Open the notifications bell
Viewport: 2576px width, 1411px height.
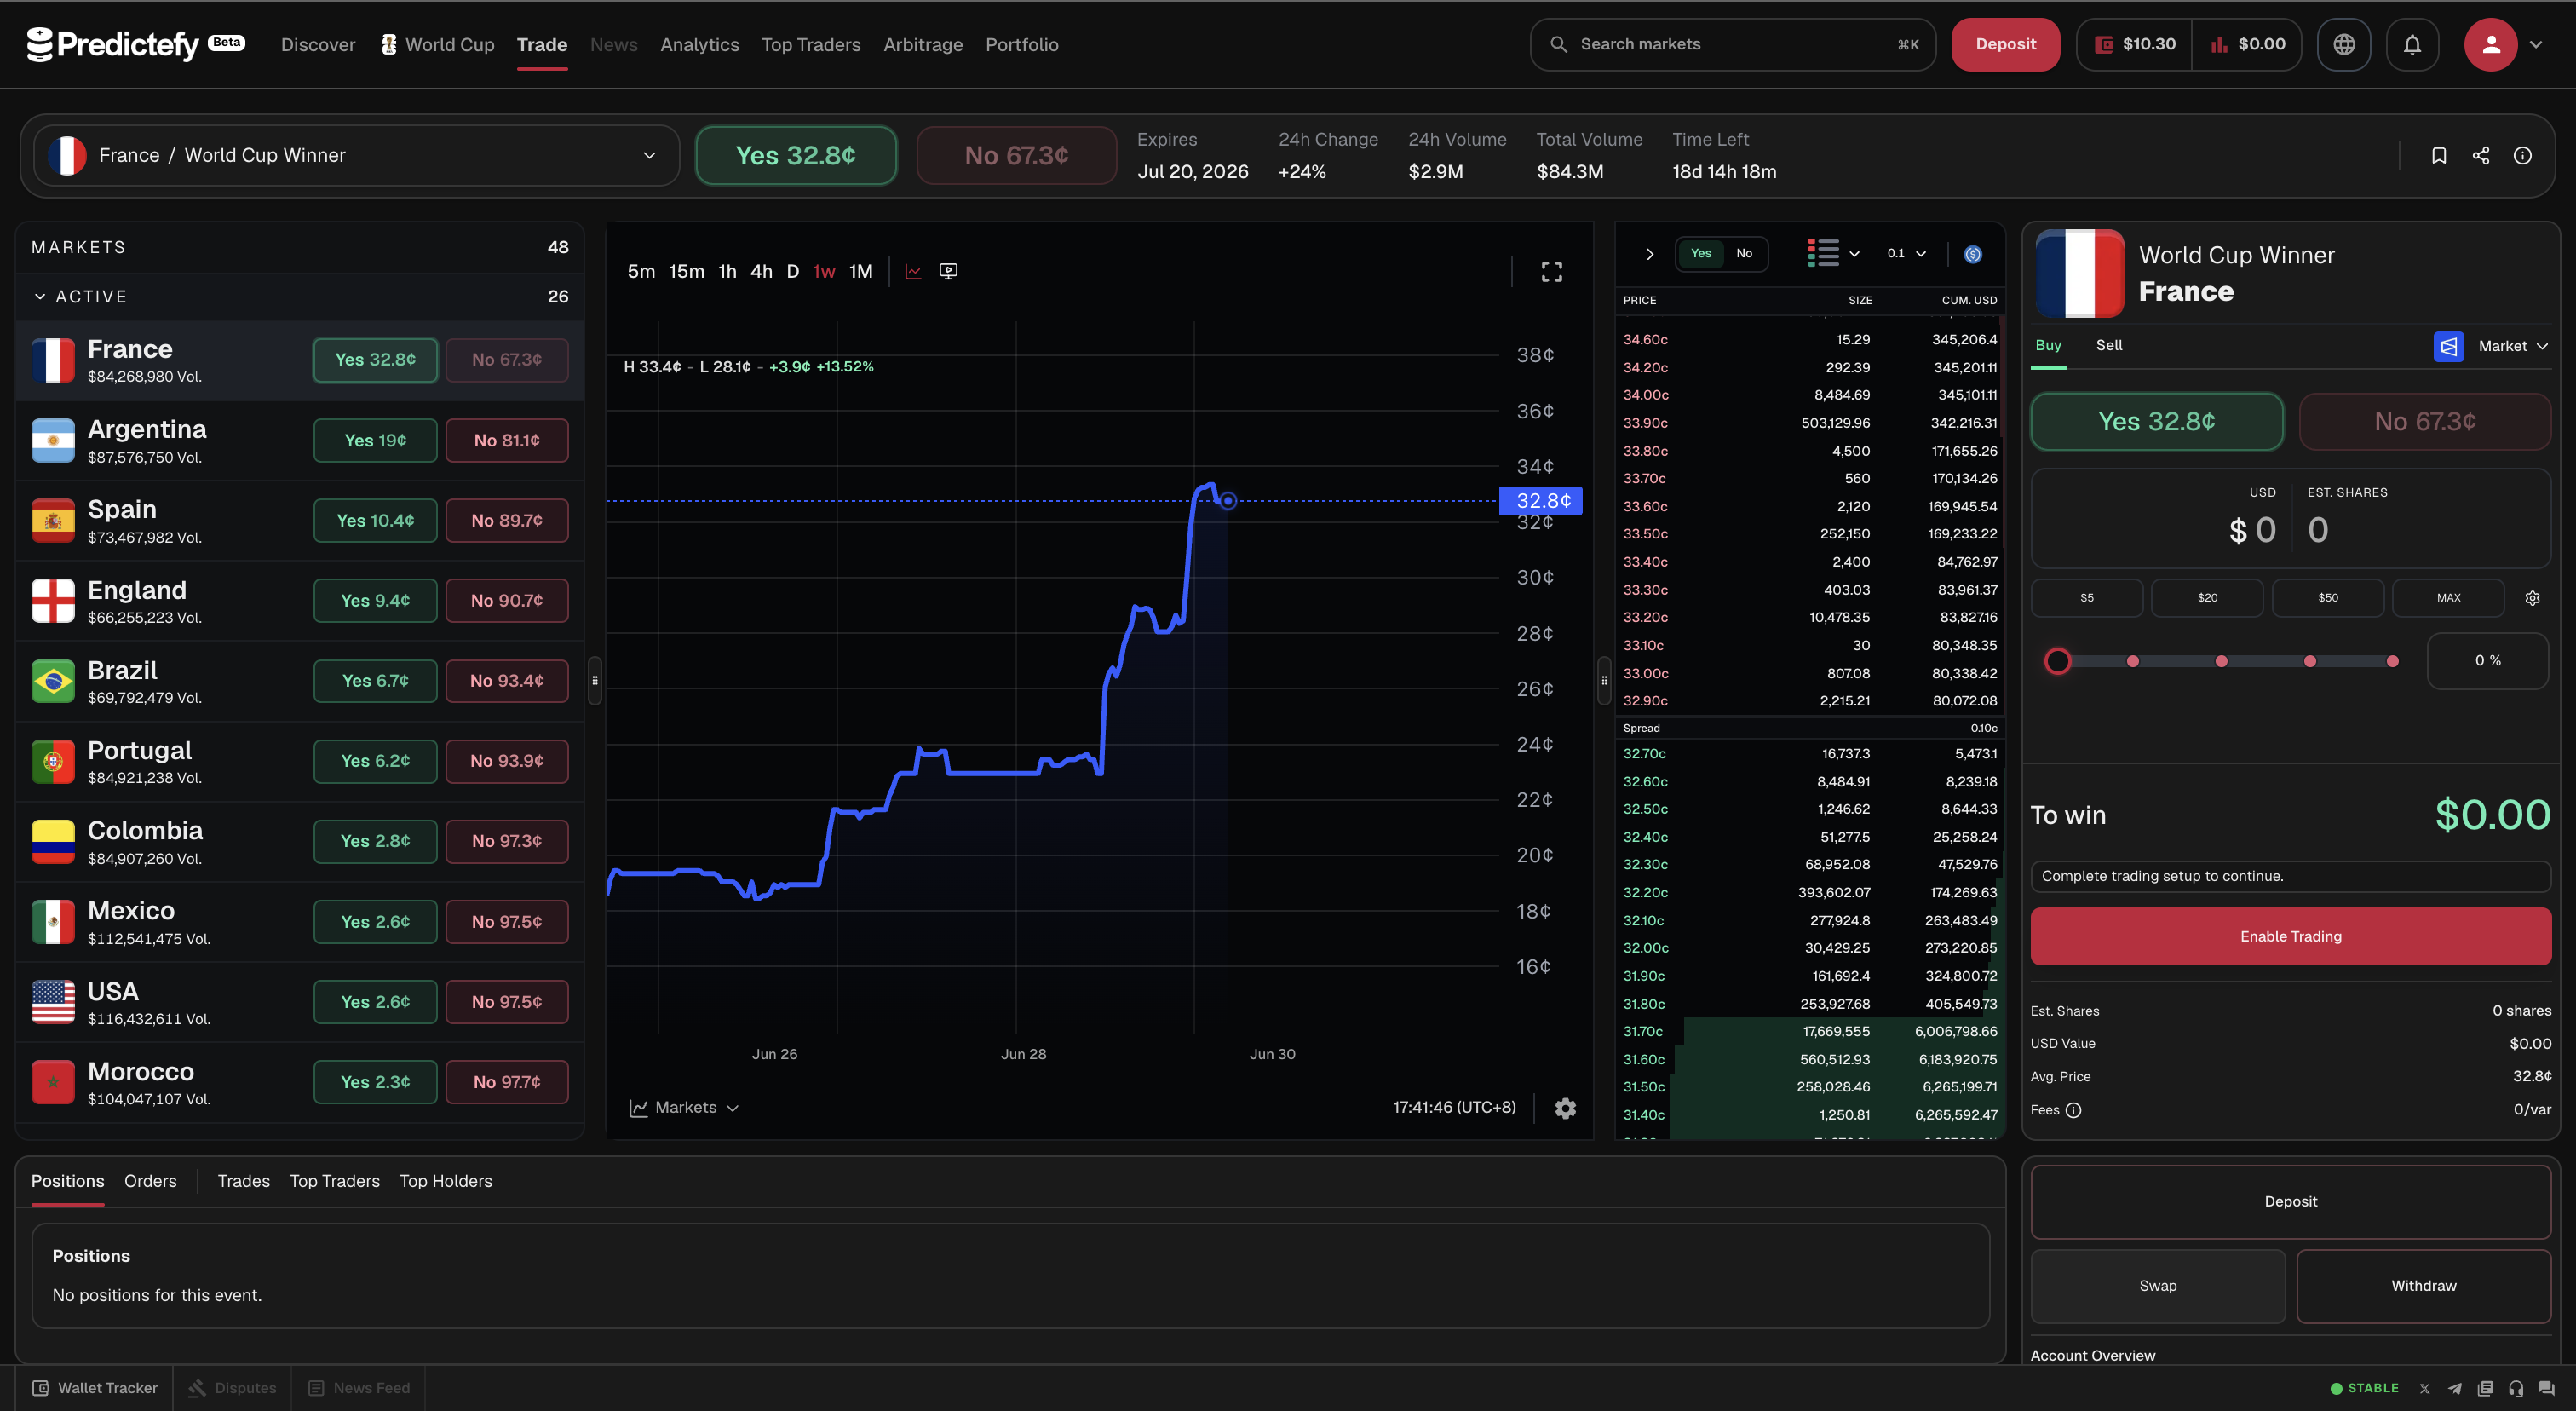2412,44
